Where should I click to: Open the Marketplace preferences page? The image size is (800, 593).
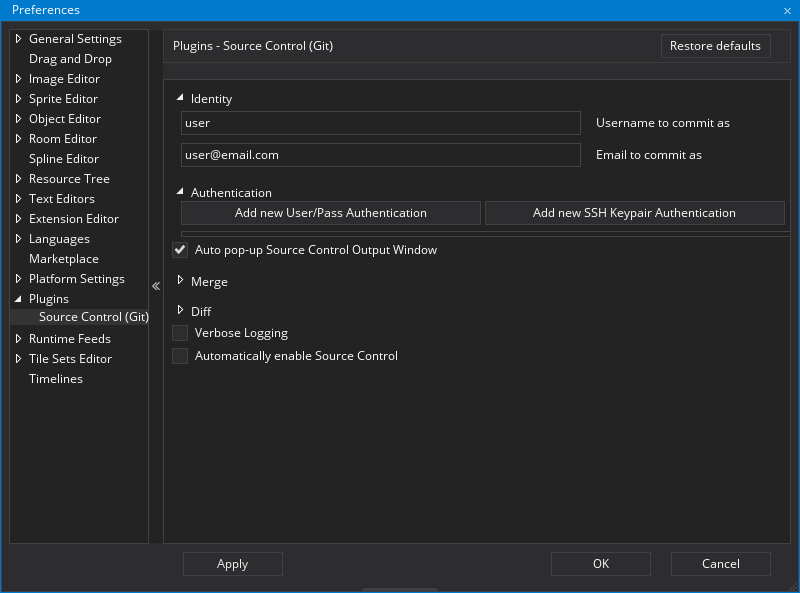(63, 259)
